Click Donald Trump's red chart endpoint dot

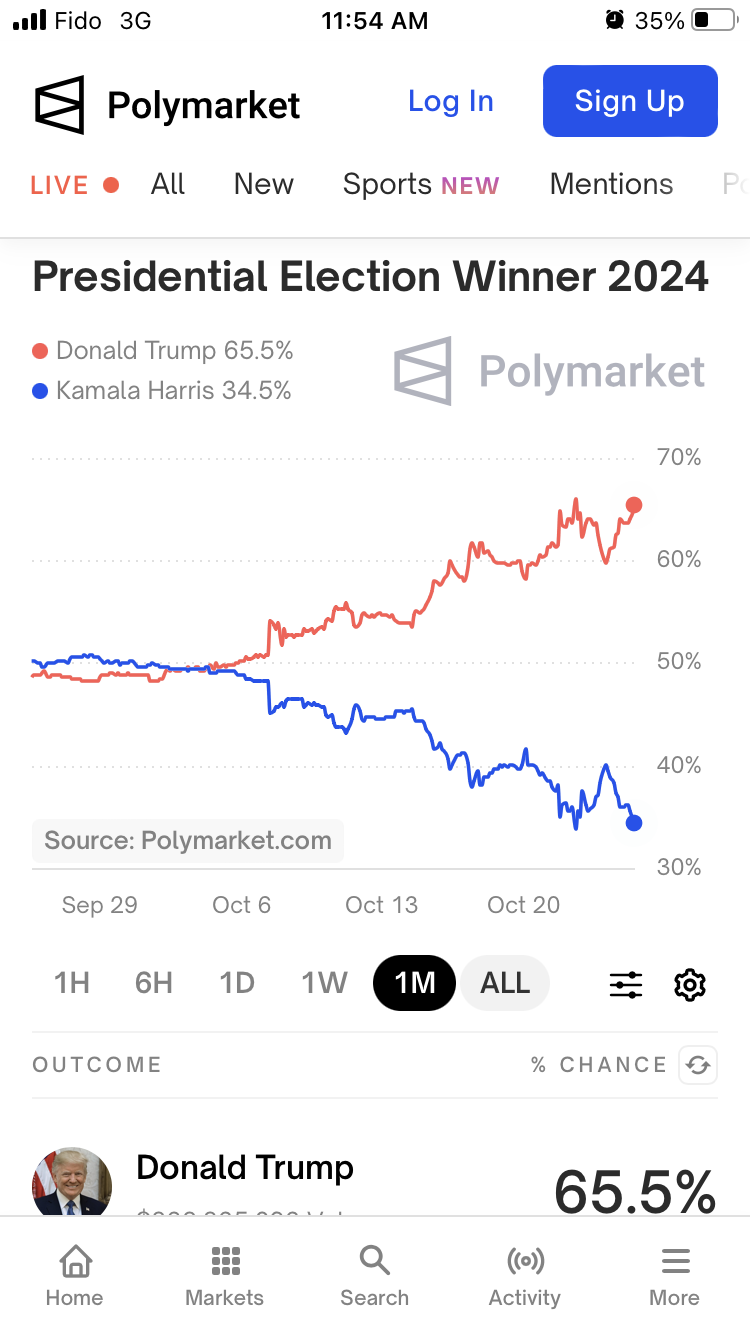pos(634,505)
